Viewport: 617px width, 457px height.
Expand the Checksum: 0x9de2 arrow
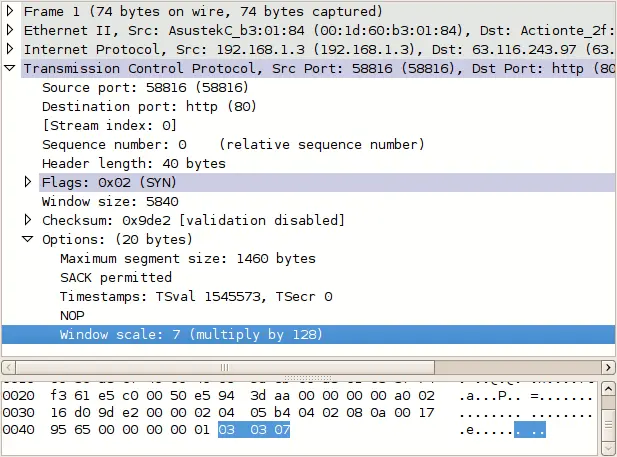[x=28, y=220]
